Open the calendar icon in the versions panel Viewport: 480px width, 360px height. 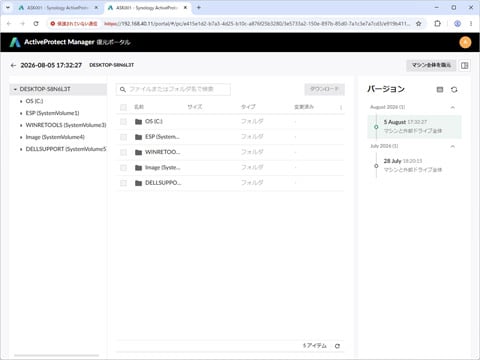[x=440, y=89]
